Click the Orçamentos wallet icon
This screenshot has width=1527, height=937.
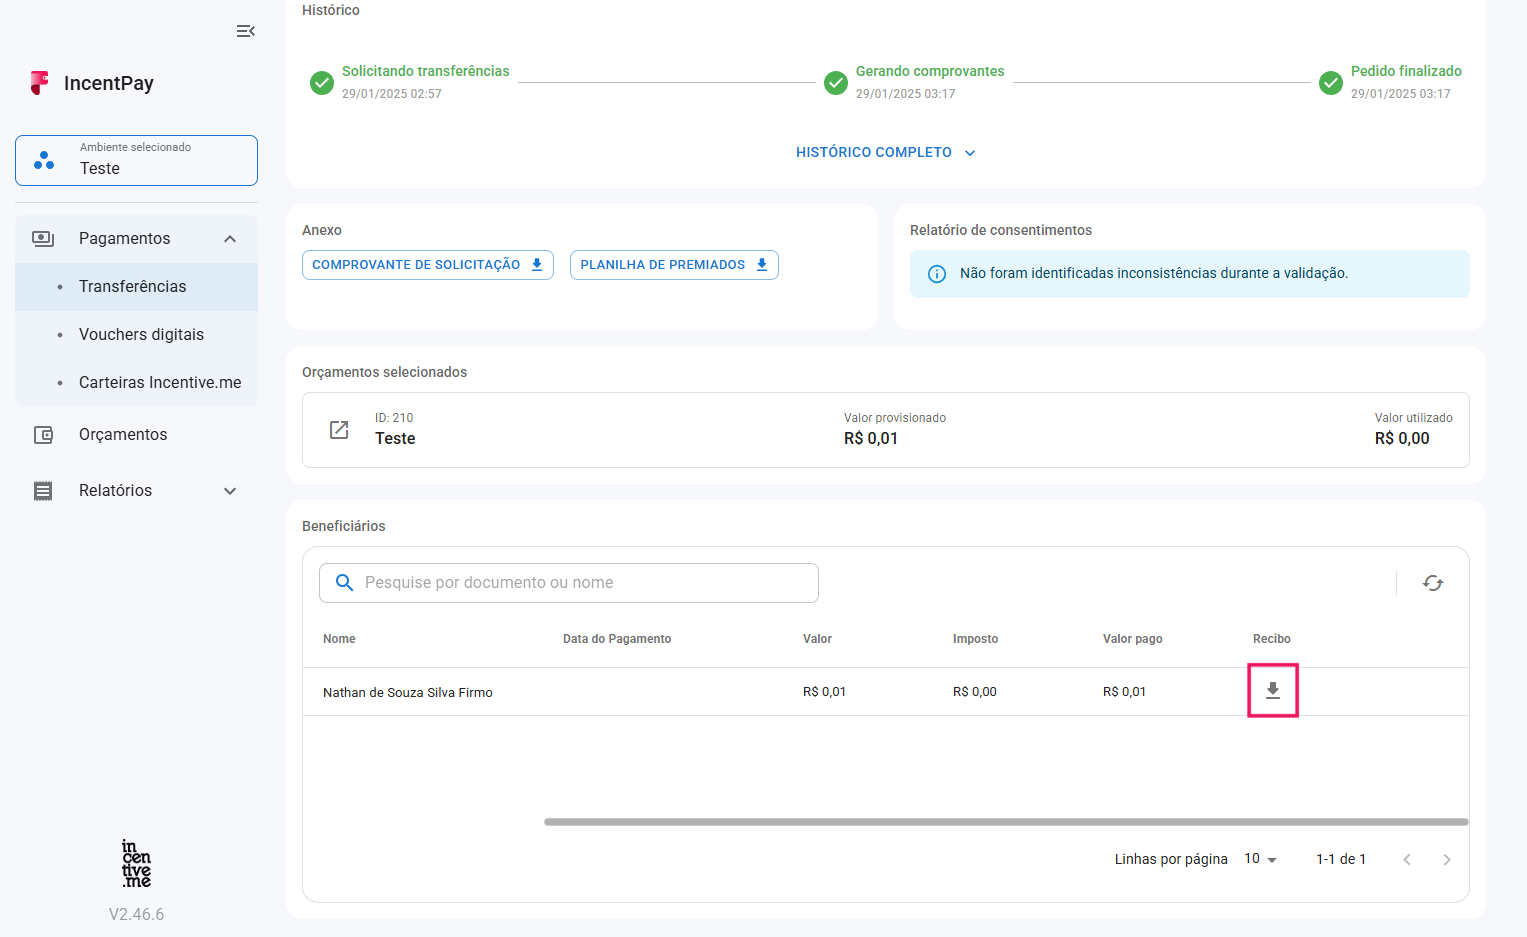tap(43, 434)
